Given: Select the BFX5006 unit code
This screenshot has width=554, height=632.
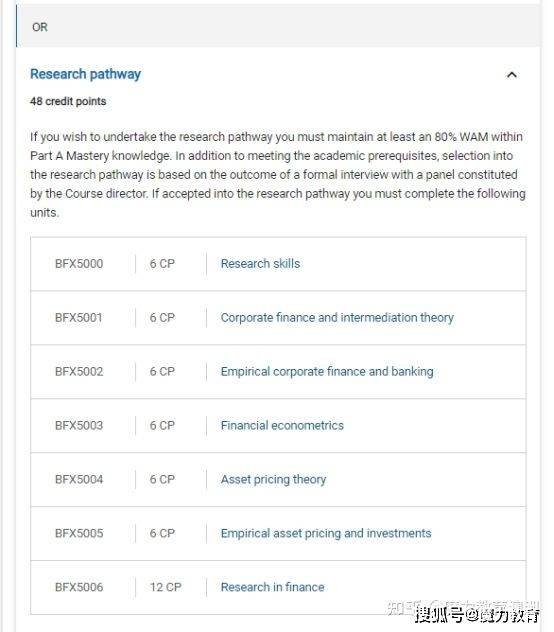Looking at the screenshot, I should [79, 587].
